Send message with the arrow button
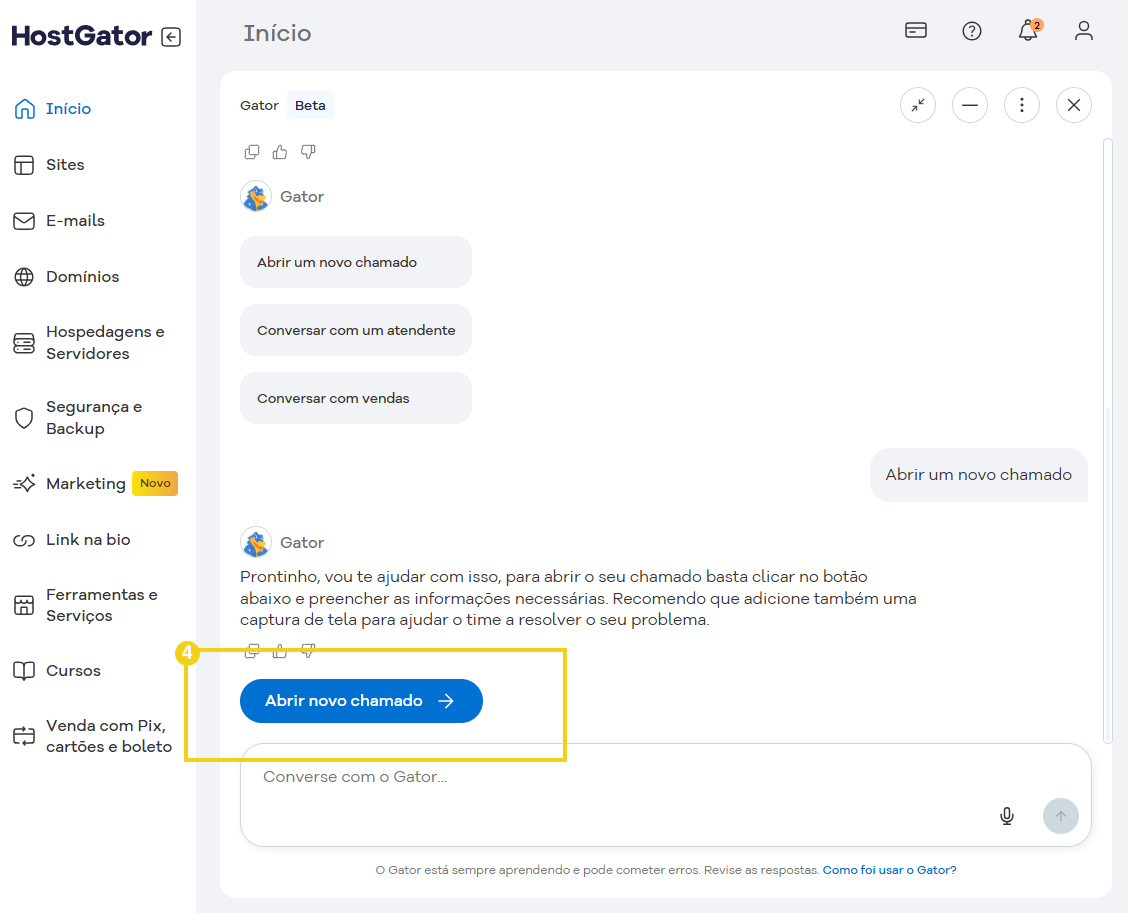This screenshot has width=1128, height=913. (x=1061, y=816)
